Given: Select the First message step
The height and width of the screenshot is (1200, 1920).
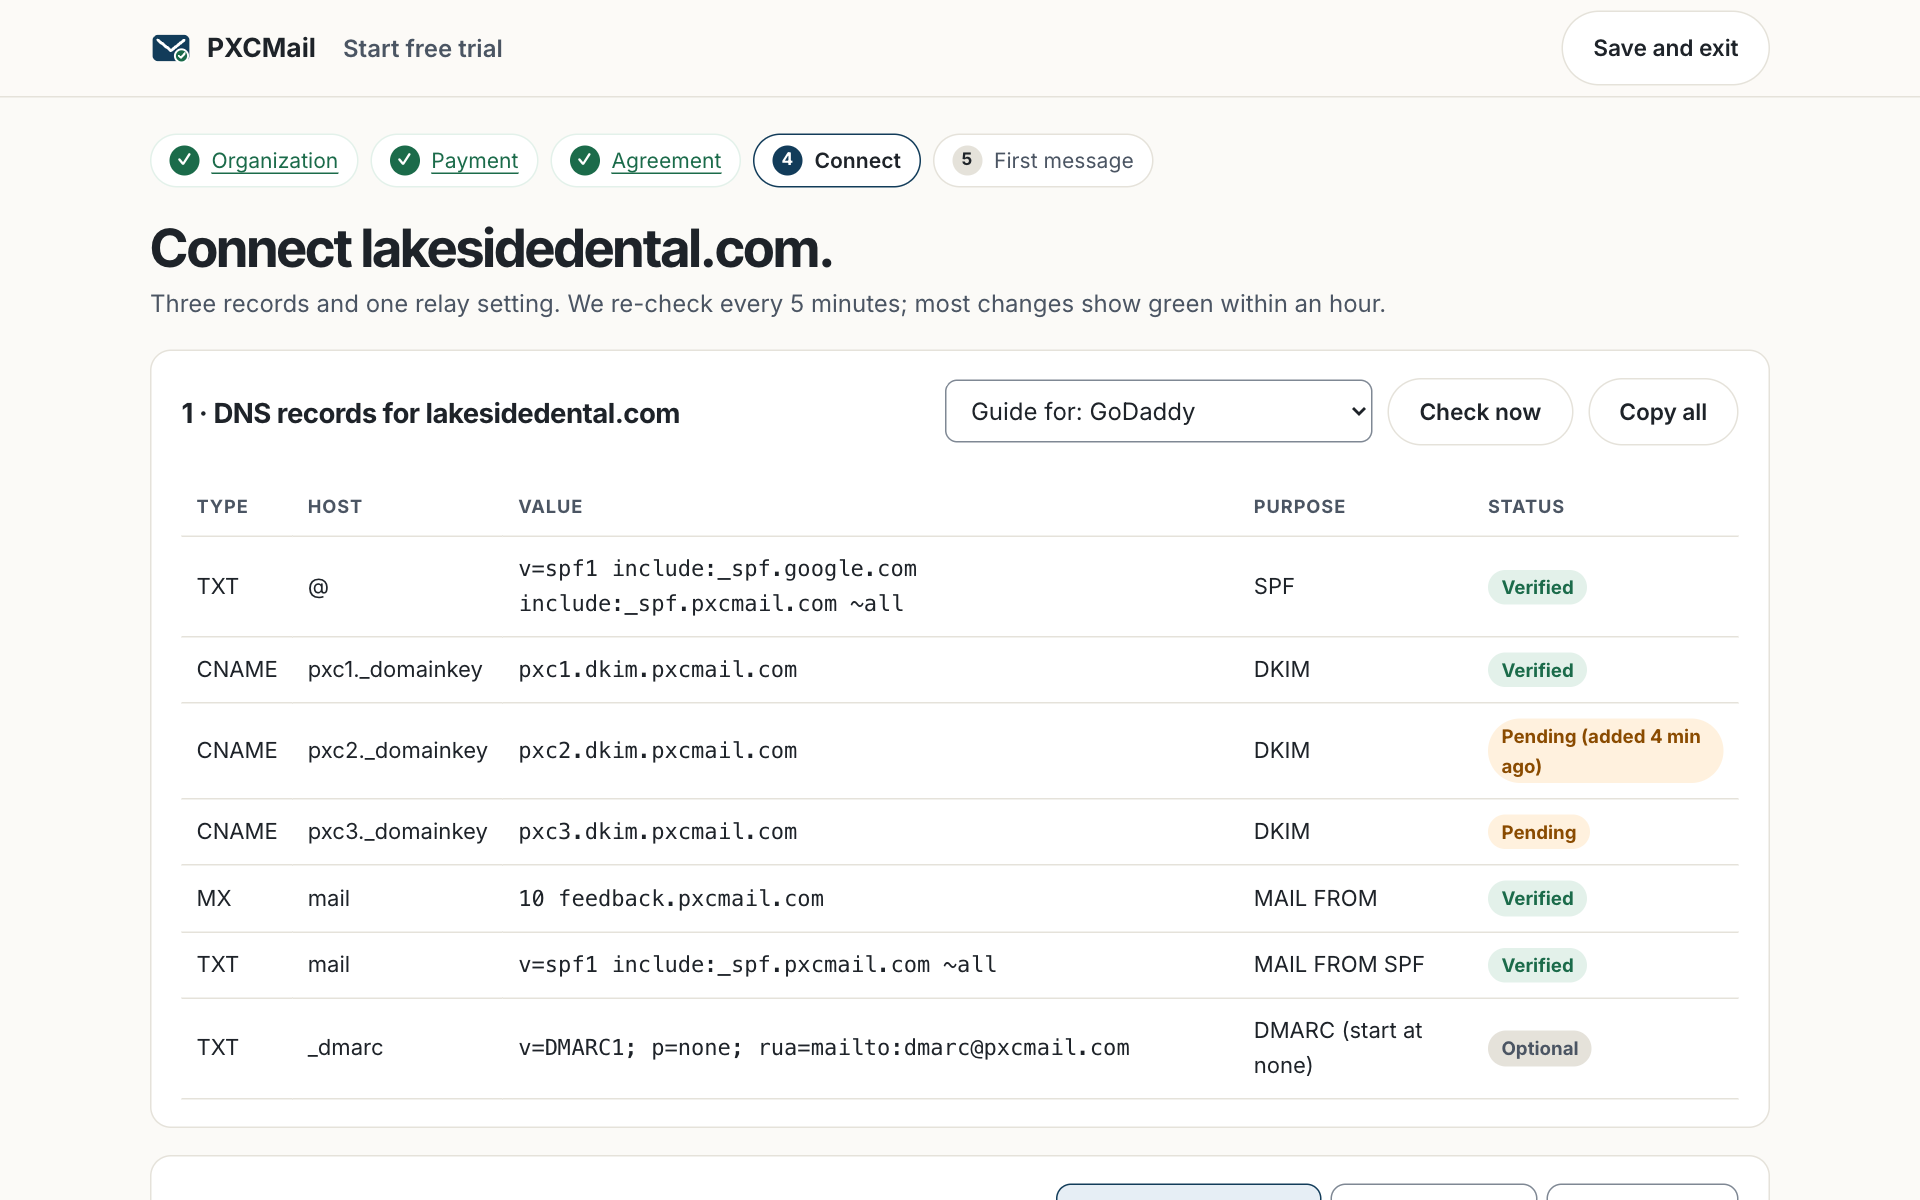Looking at the screenshot, I should click(x=1043, y=160).
